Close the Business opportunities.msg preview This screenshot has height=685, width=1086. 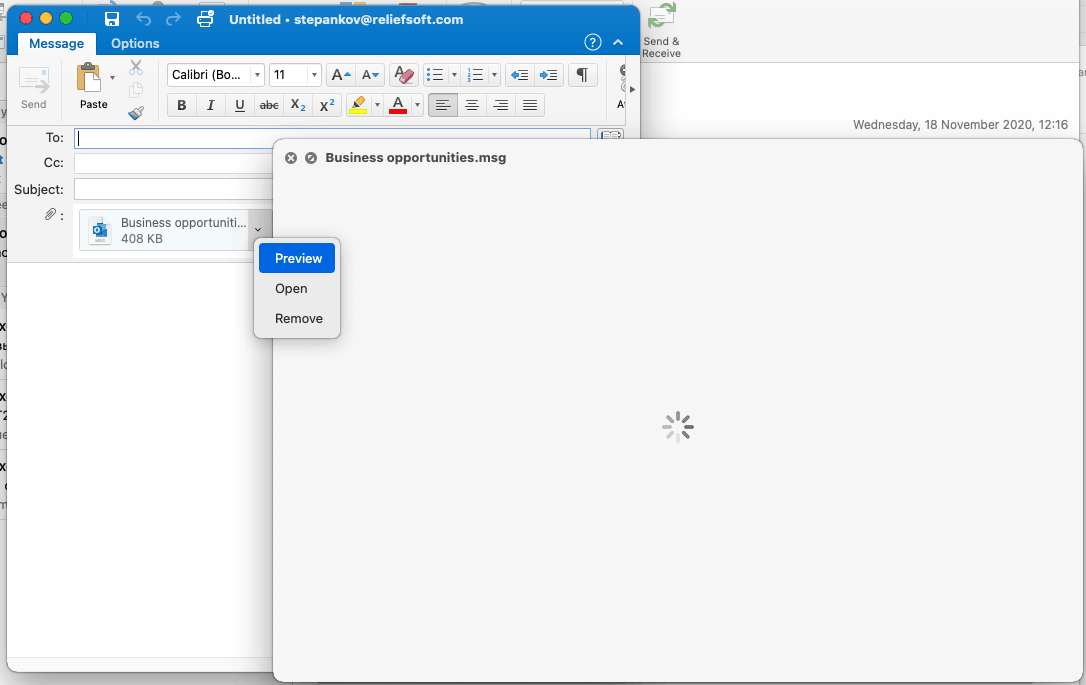(291, 158)
